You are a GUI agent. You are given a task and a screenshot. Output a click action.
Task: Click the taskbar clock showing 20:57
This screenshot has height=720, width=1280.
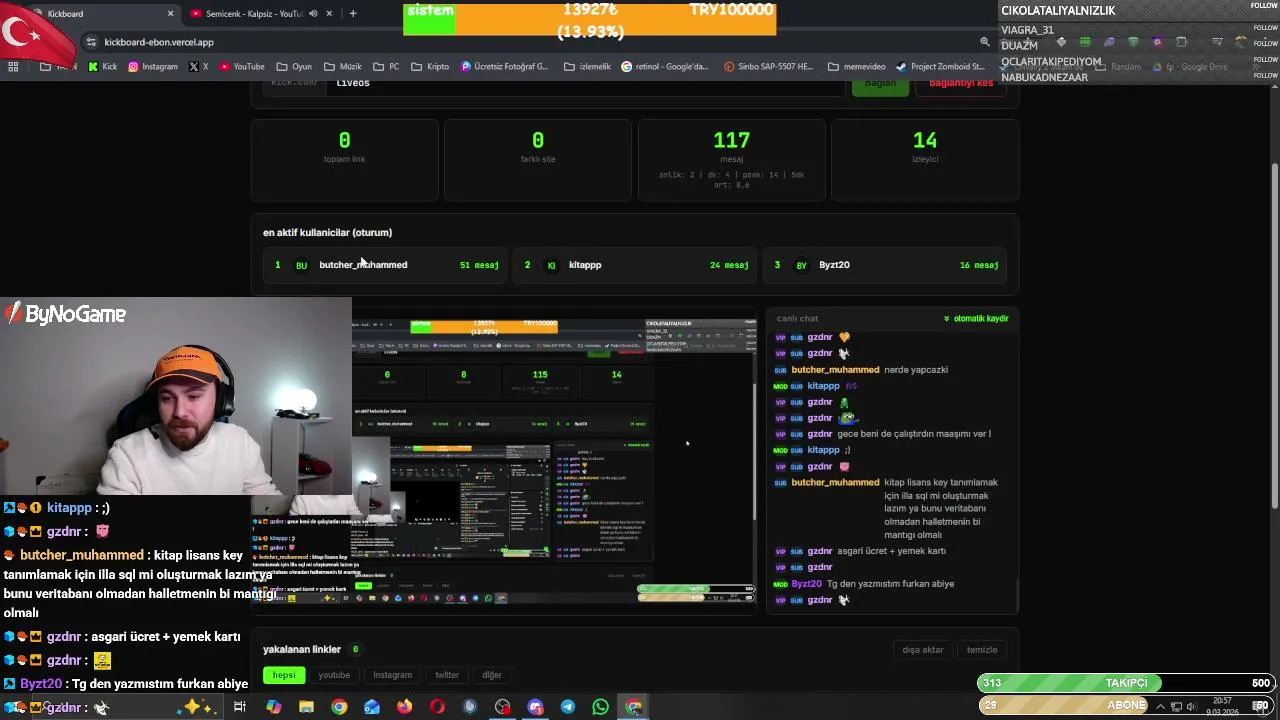click(1222, 706)
